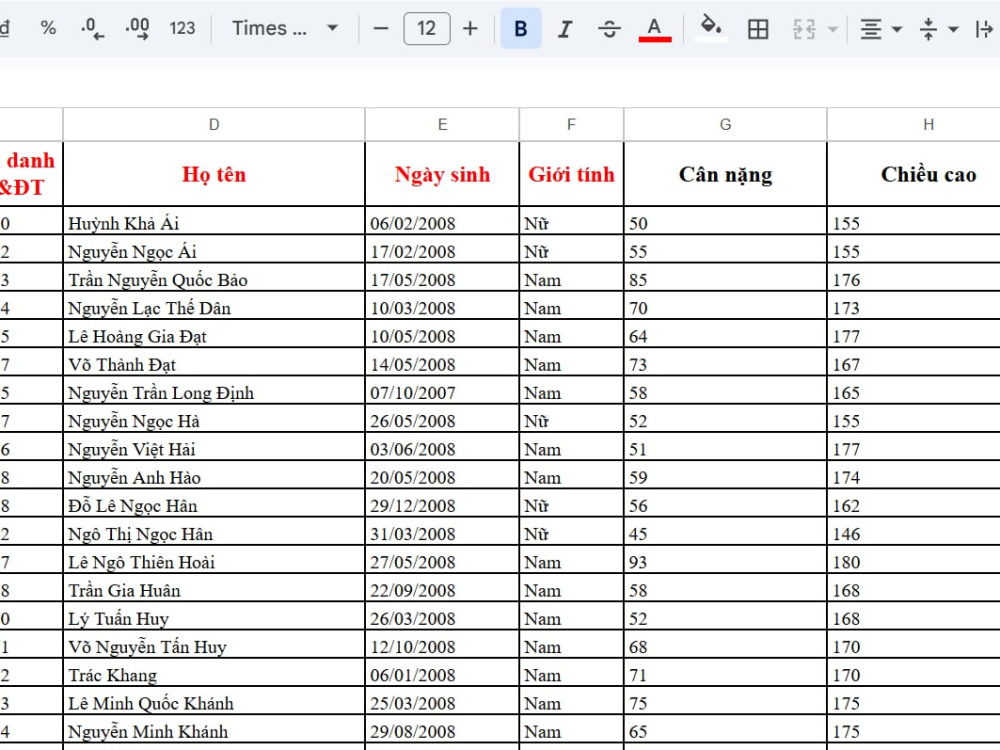Select the cell 'Nguyễn Ngọc Hà'
1000x750 pixels.
[x=214, y=418]
